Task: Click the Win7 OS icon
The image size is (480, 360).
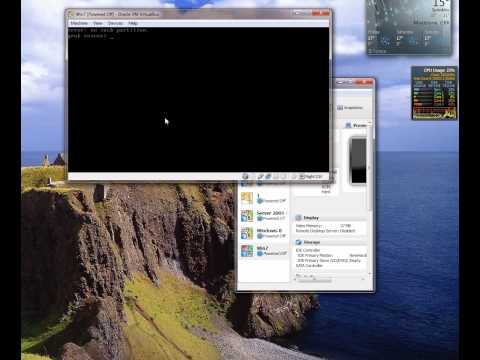Action: pos(247,251)
